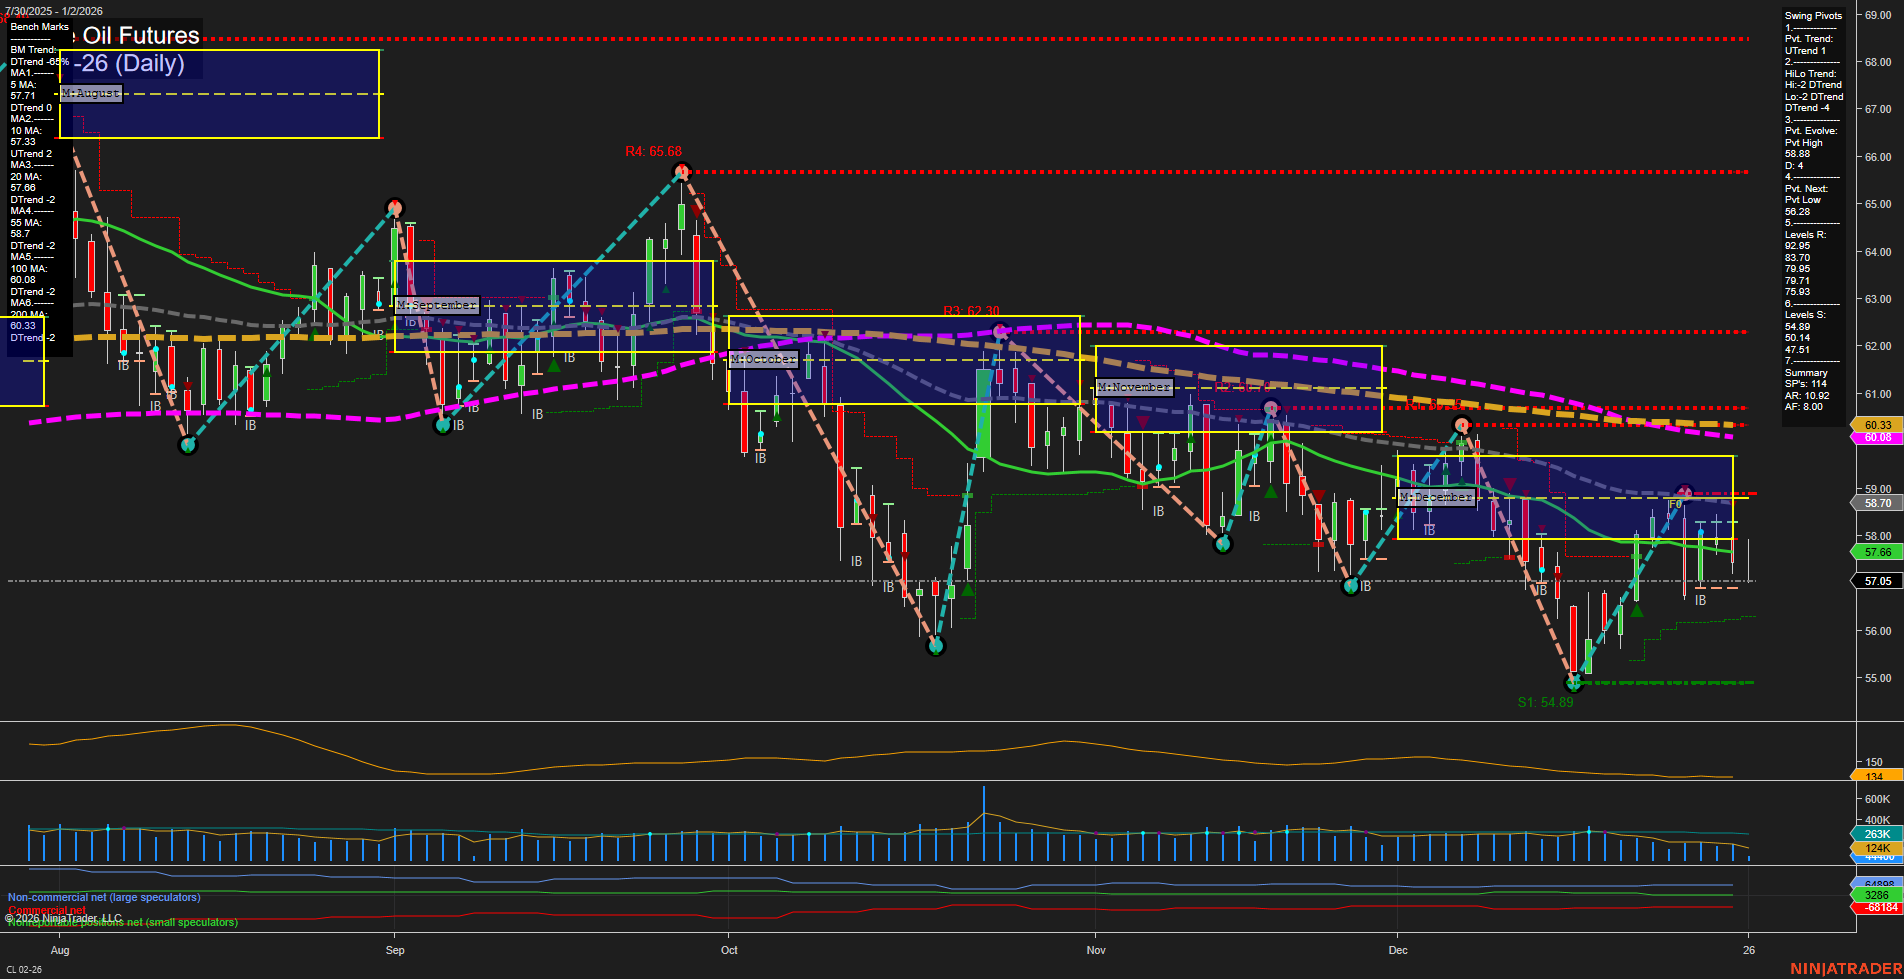Screen dimensions: 1904x979
Task: Click the Non-commercial net (large speculators) legend label
Action: coord(103,898)
